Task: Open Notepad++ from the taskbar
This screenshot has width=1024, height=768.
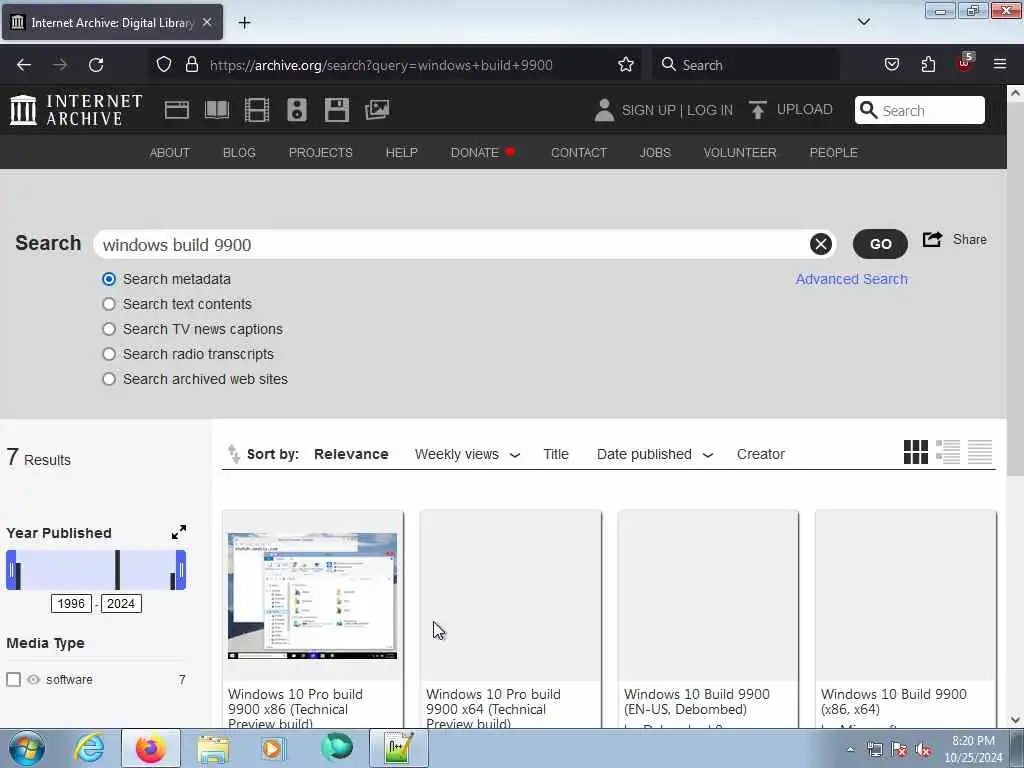Action: coord(398,748)
